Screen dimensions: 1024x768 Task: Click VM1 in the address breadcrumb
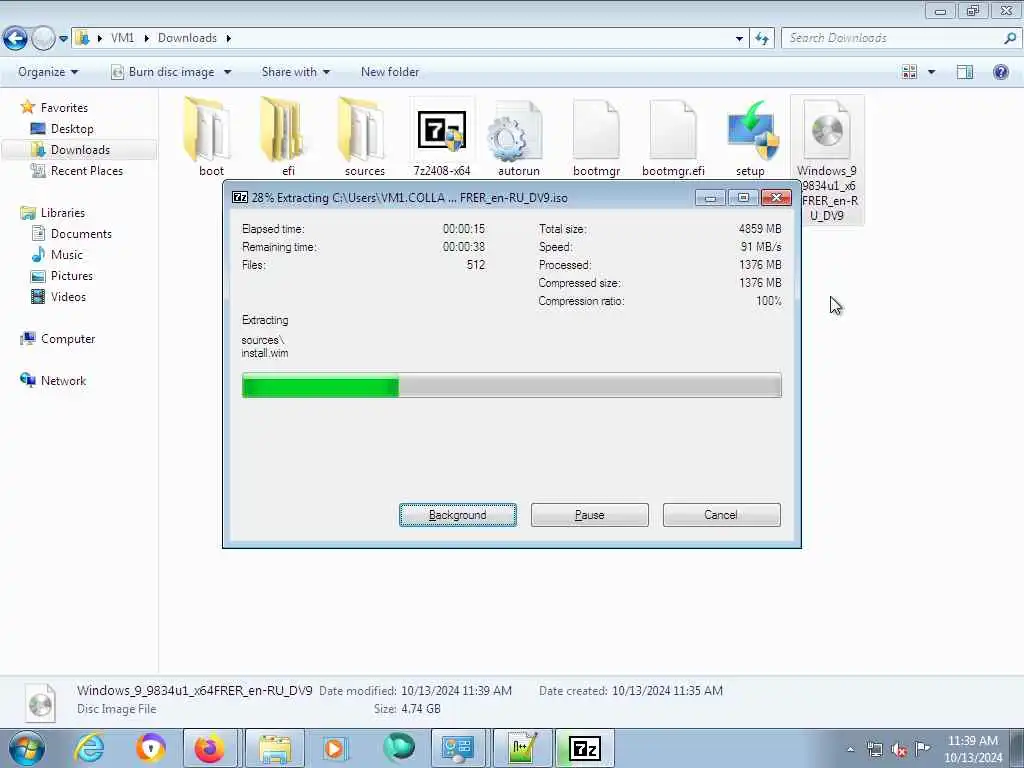pos(122,38)
